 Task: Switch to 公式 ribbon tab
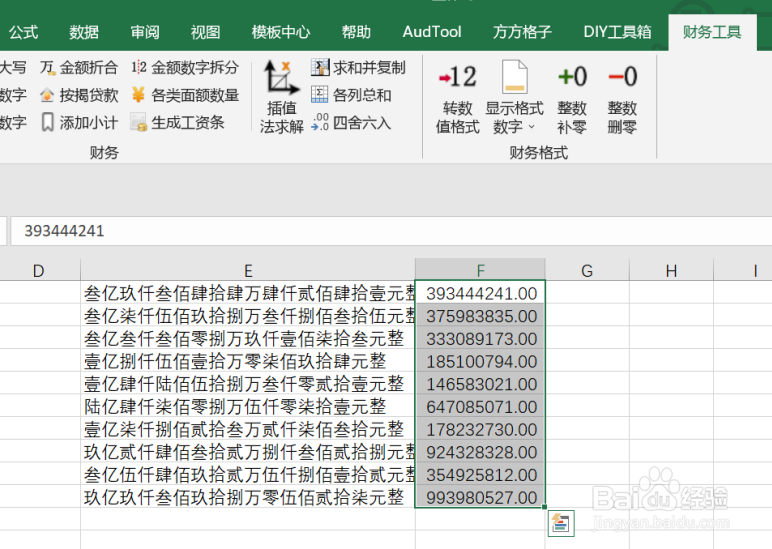23,32
